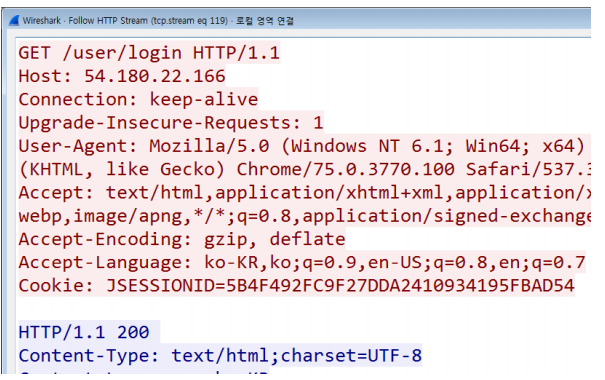Viewport: 605px width, 380px height.
Task: Click the Wireshark shark fin icon
Action: (14, 20)
